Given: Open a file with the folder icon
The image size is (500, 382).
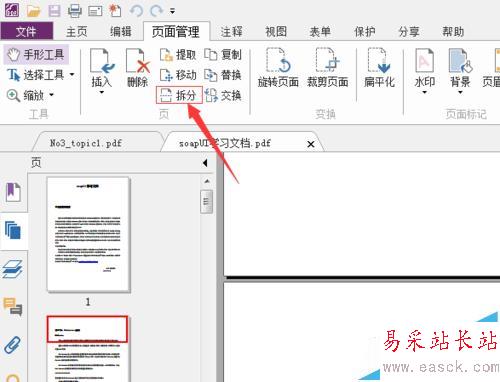Looking at the screenshot, I should click(x=33, y=11).
